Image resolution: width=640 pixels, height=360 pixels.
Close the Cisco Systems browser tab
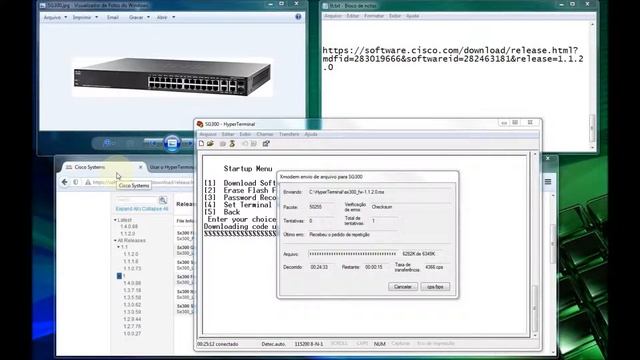tap(140, 167)
